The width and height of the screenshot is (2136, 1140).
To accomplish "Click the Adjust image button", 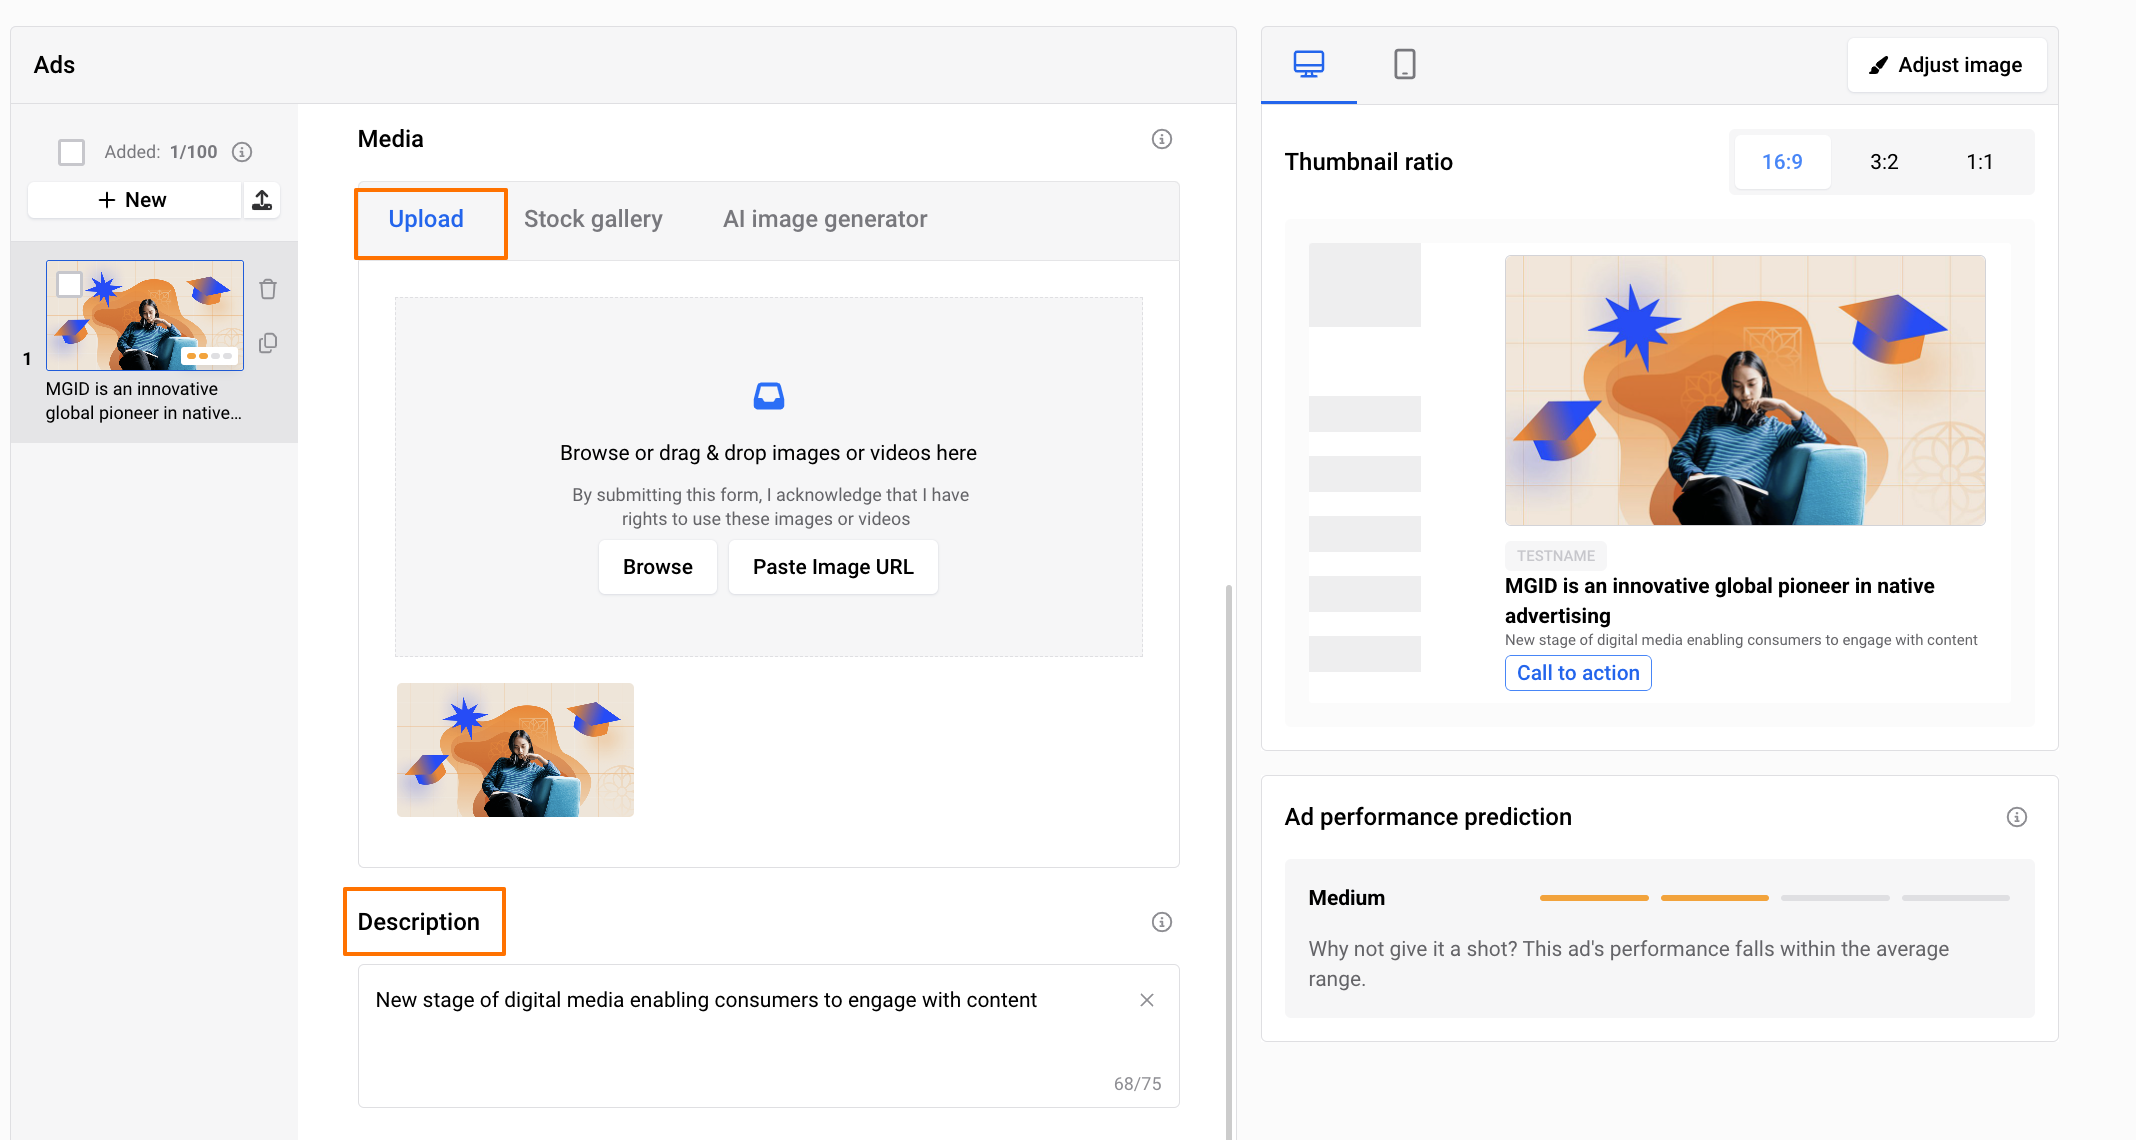I will point(1946,65).
